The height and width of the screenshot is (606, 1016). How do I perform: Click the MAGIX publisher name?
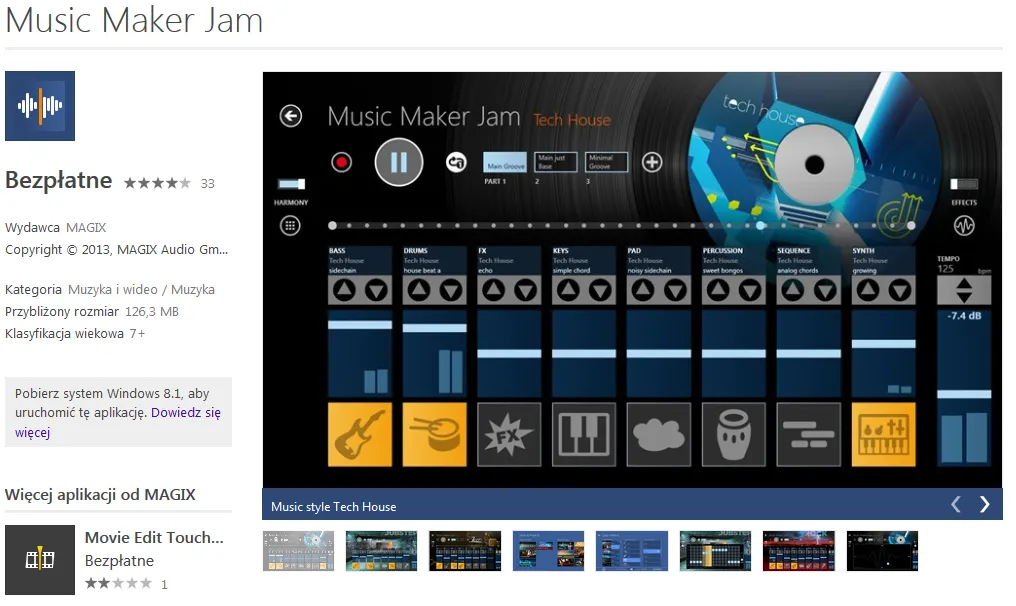click(86, 227)
